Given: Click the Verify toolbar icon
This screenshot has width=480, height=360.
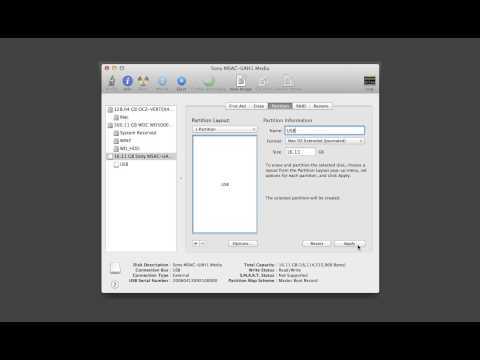Looking at the screenshot, I should tap(112, 81).
